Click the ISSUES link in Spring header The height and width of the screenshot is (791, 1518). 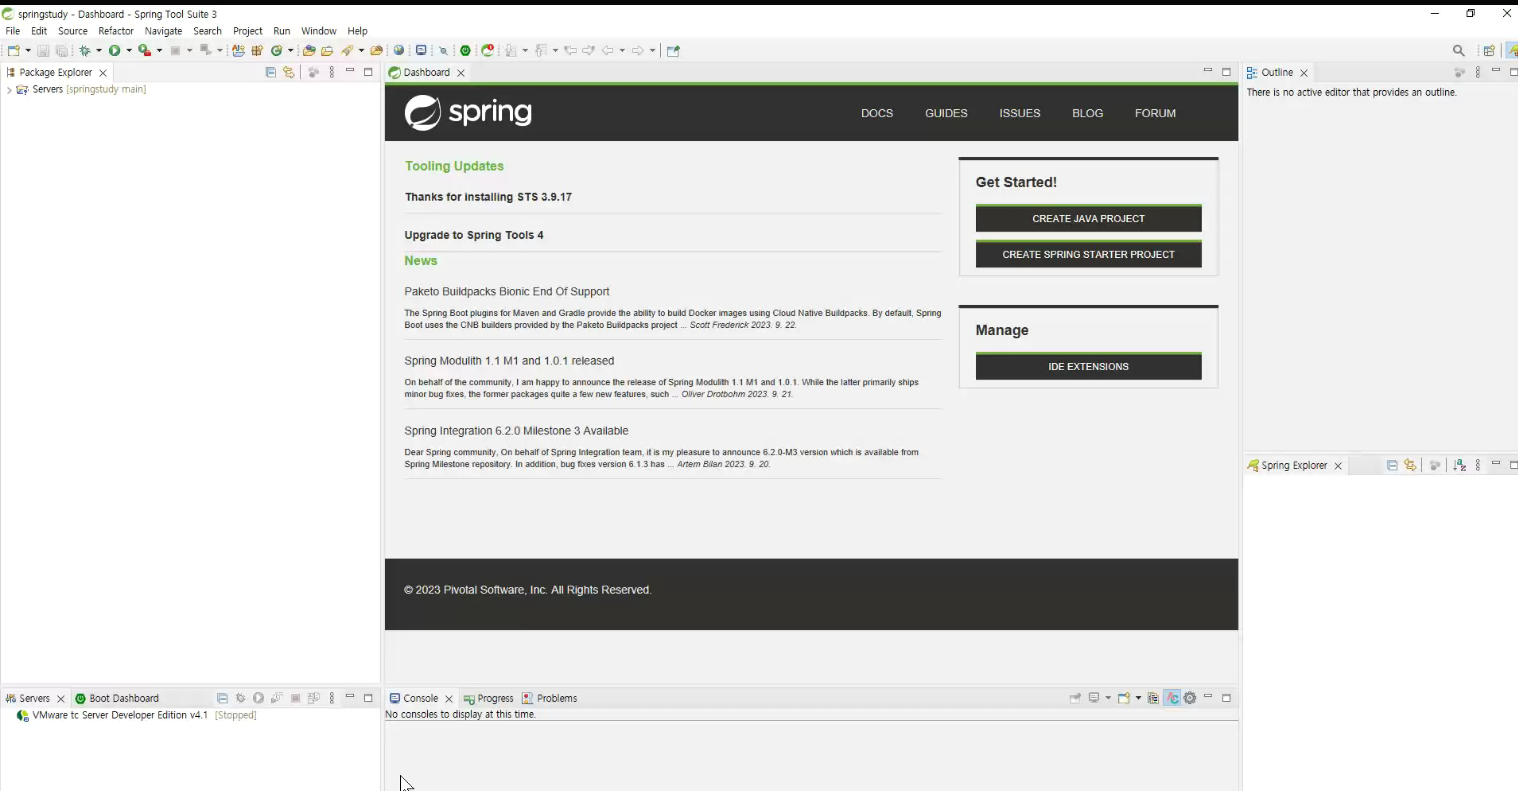pyautogui.click(x=1020, y=113)
